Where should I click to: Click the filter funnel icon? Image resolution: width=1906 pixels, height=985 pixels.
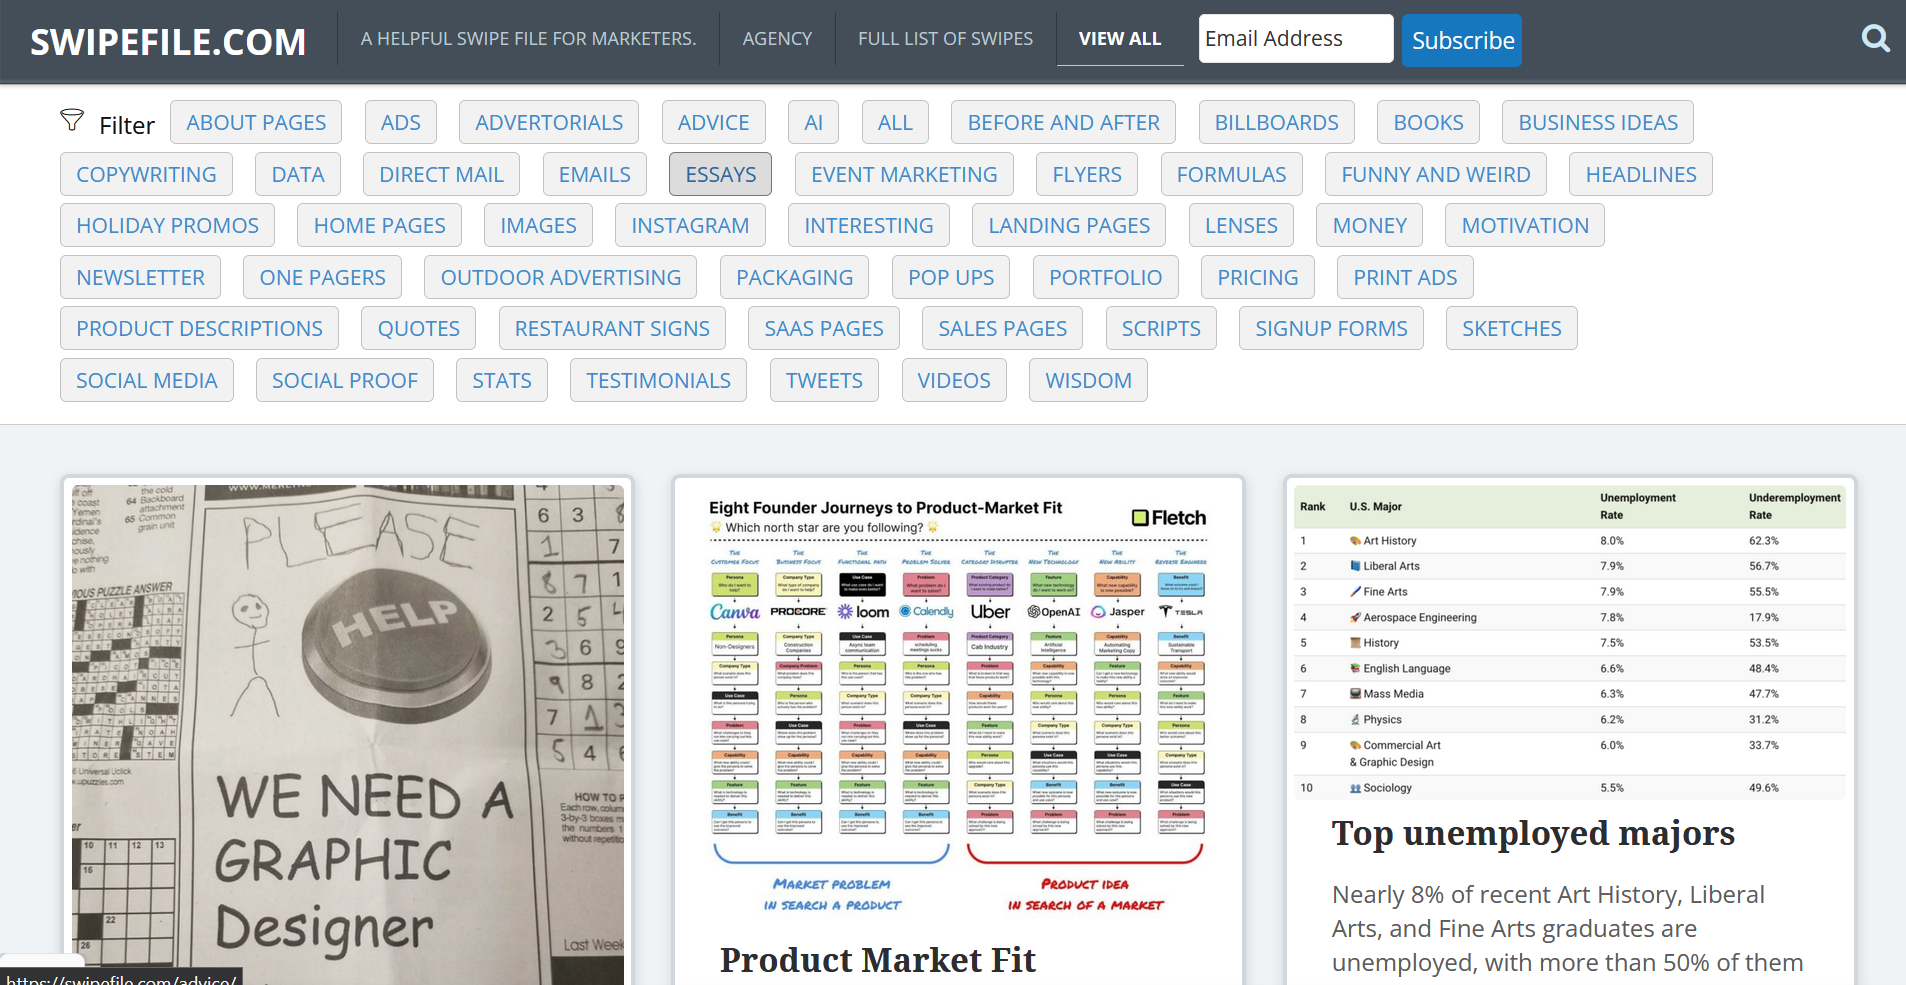point(72,121)
